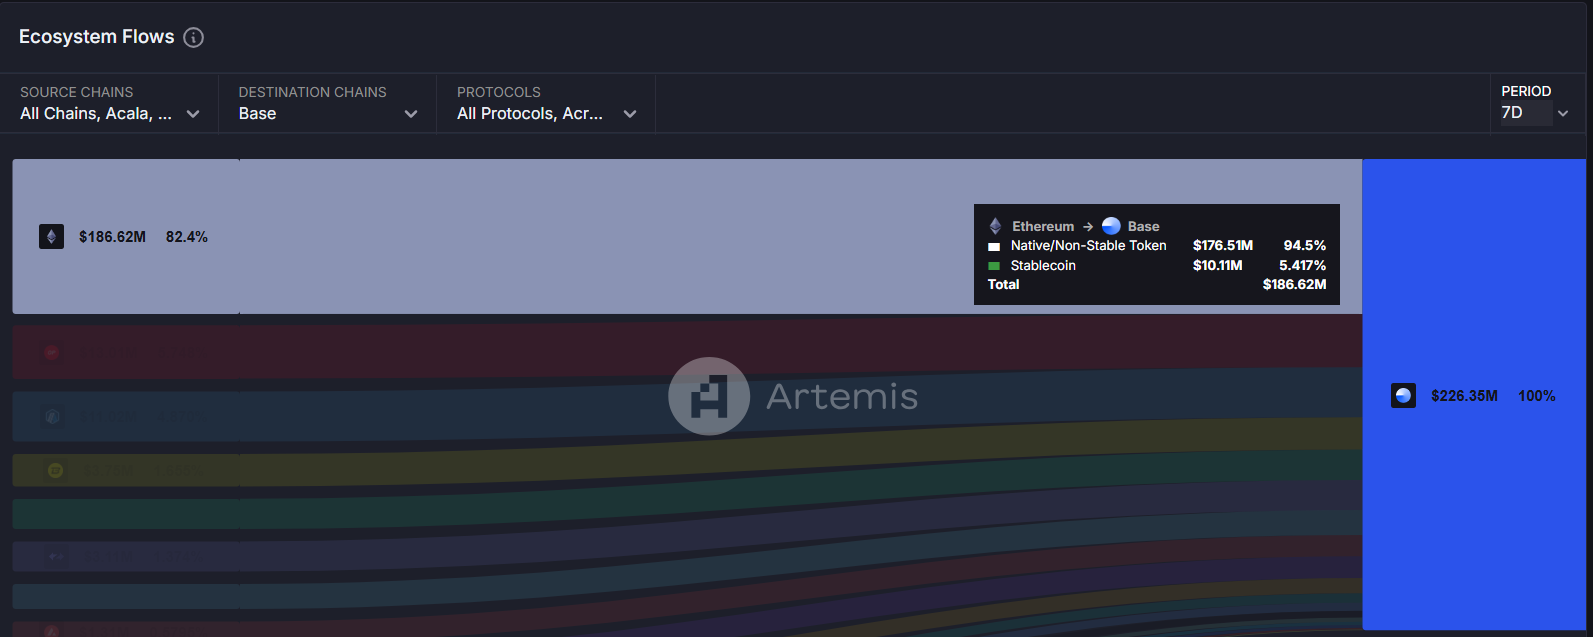Click the $176.51M value in the tooltip
Image resolution: width=1593 pixels, height=637 pixels.
point(1223,245)
